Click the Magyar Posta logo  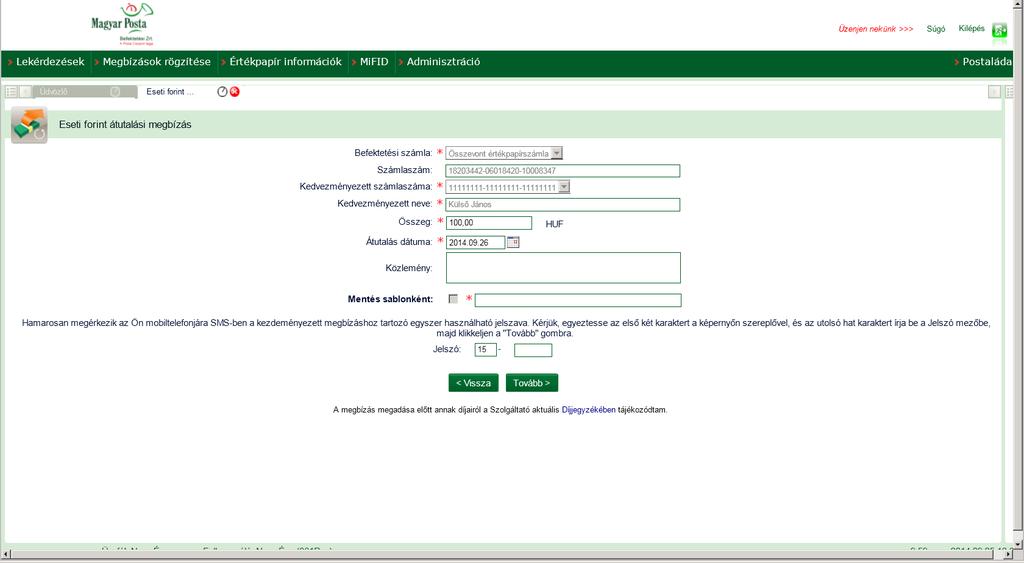(121, 24)
